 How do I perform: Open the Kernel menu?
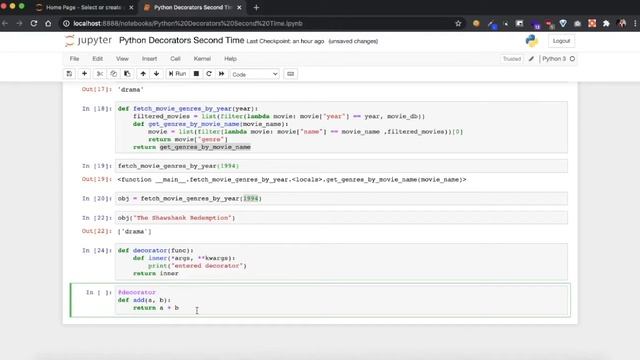point(202,59)
